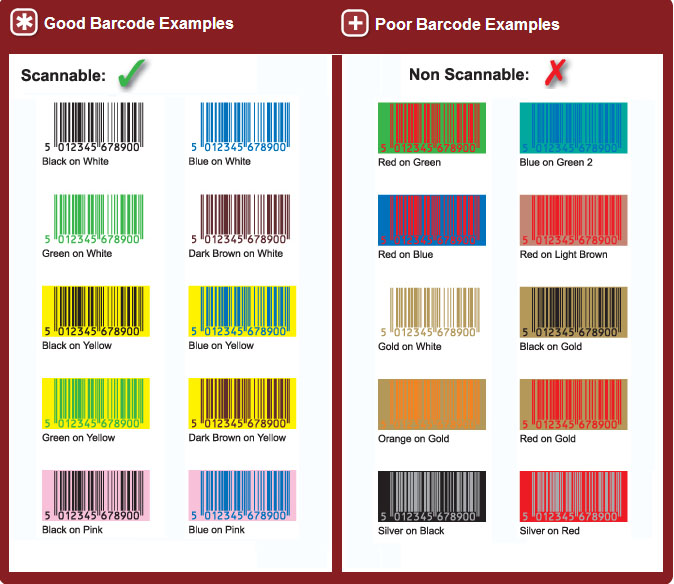Select the Blue on White barcode
Screen dimensions: 674x584
point(240,127)
